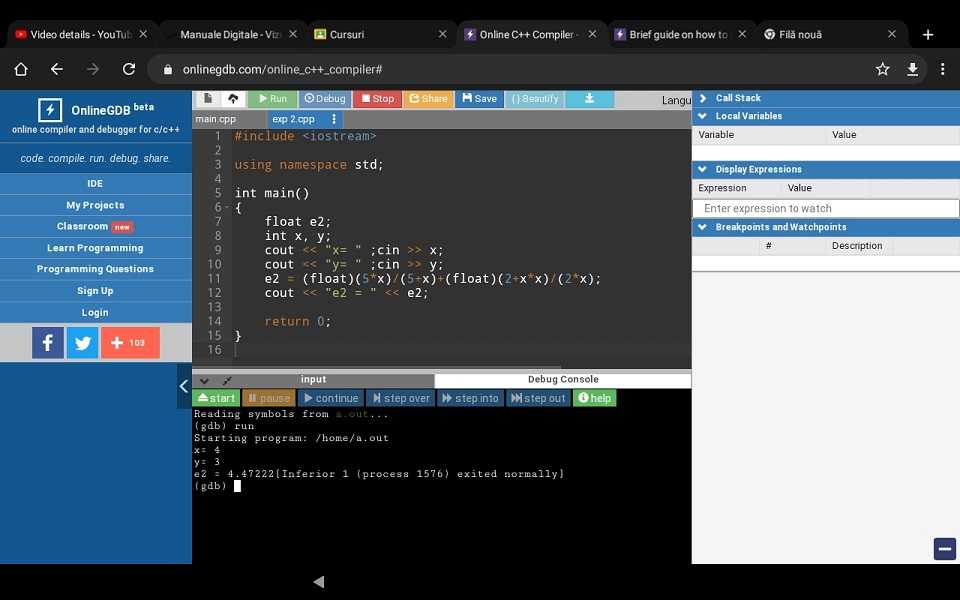Click the browser reload icon
Screen dimensions: 960x600
click(128, 69)
